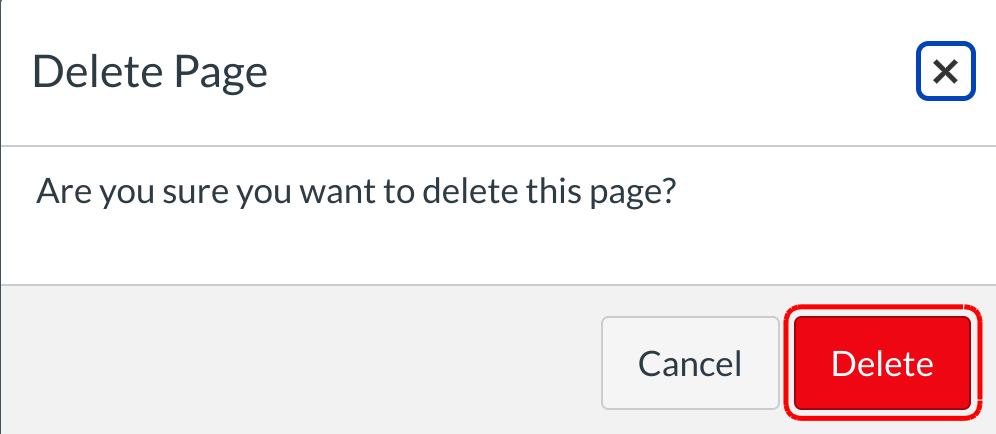Choose Delete to remove the page
The width and height of the screenshot is (996, 434).
[x=882, y=364]
